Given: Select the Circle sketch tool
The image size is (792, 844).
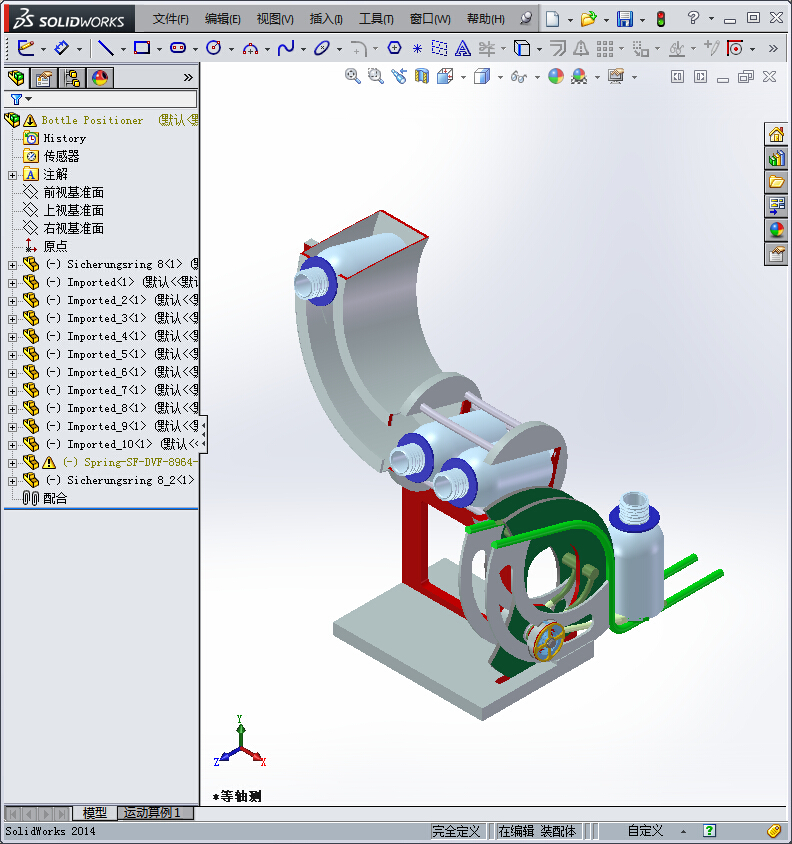Looking at the screenshot, I should coord(214,48).
